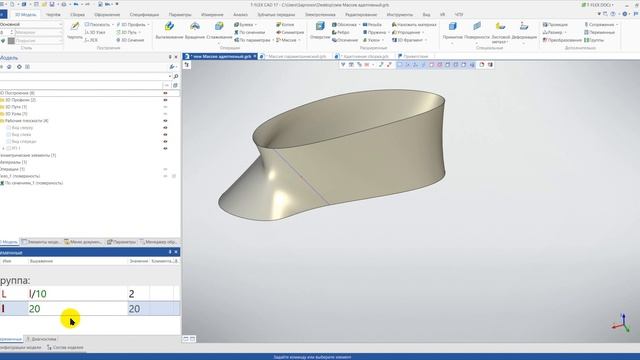Click the Пружина spring tool

coord(374,32)
